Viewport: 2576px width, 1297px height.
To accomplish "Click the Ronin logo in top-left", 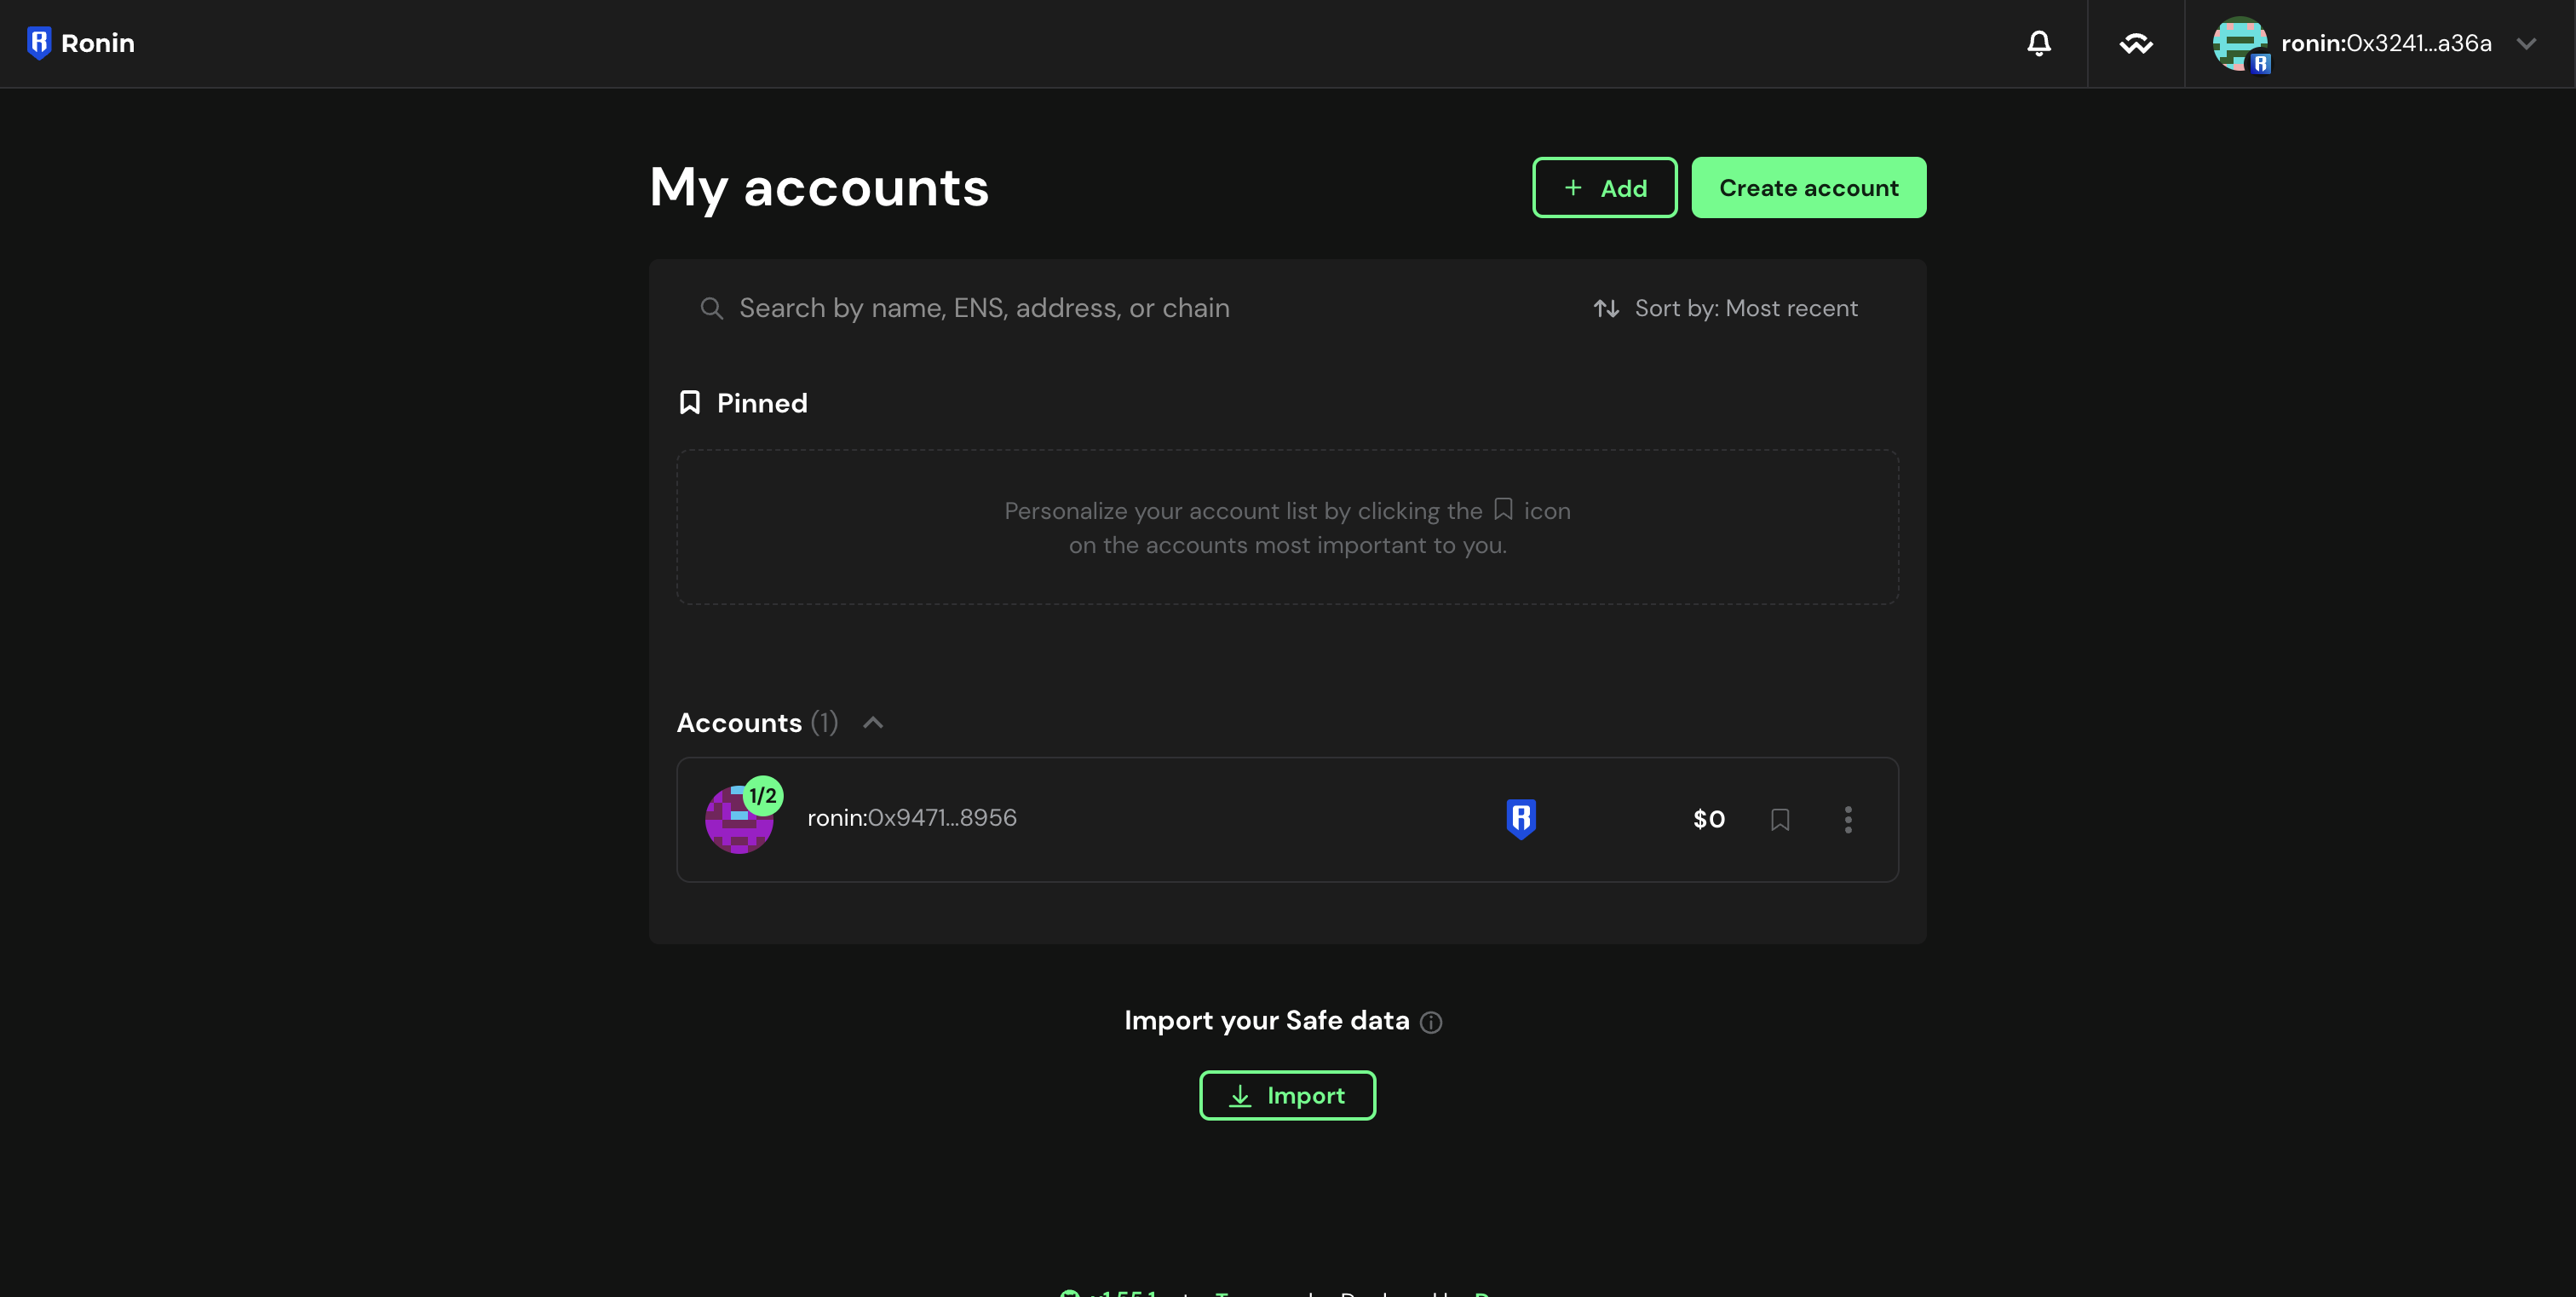I will (x=80, y=43).
